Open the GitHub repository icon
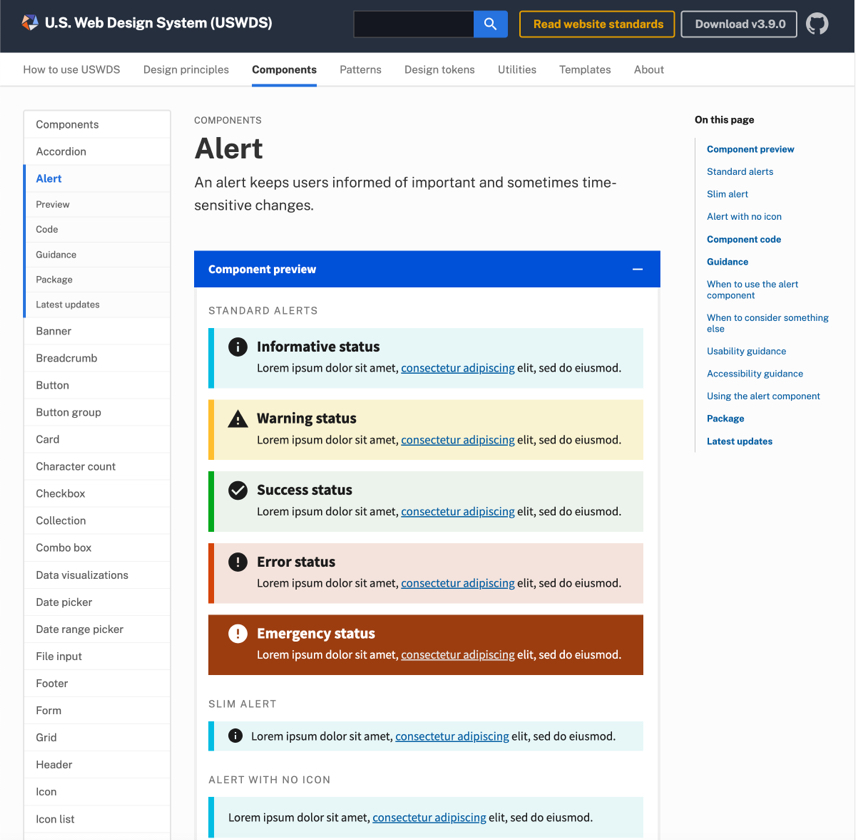The height and width of the screenshot is (840, 856). (x=817, y=24)
